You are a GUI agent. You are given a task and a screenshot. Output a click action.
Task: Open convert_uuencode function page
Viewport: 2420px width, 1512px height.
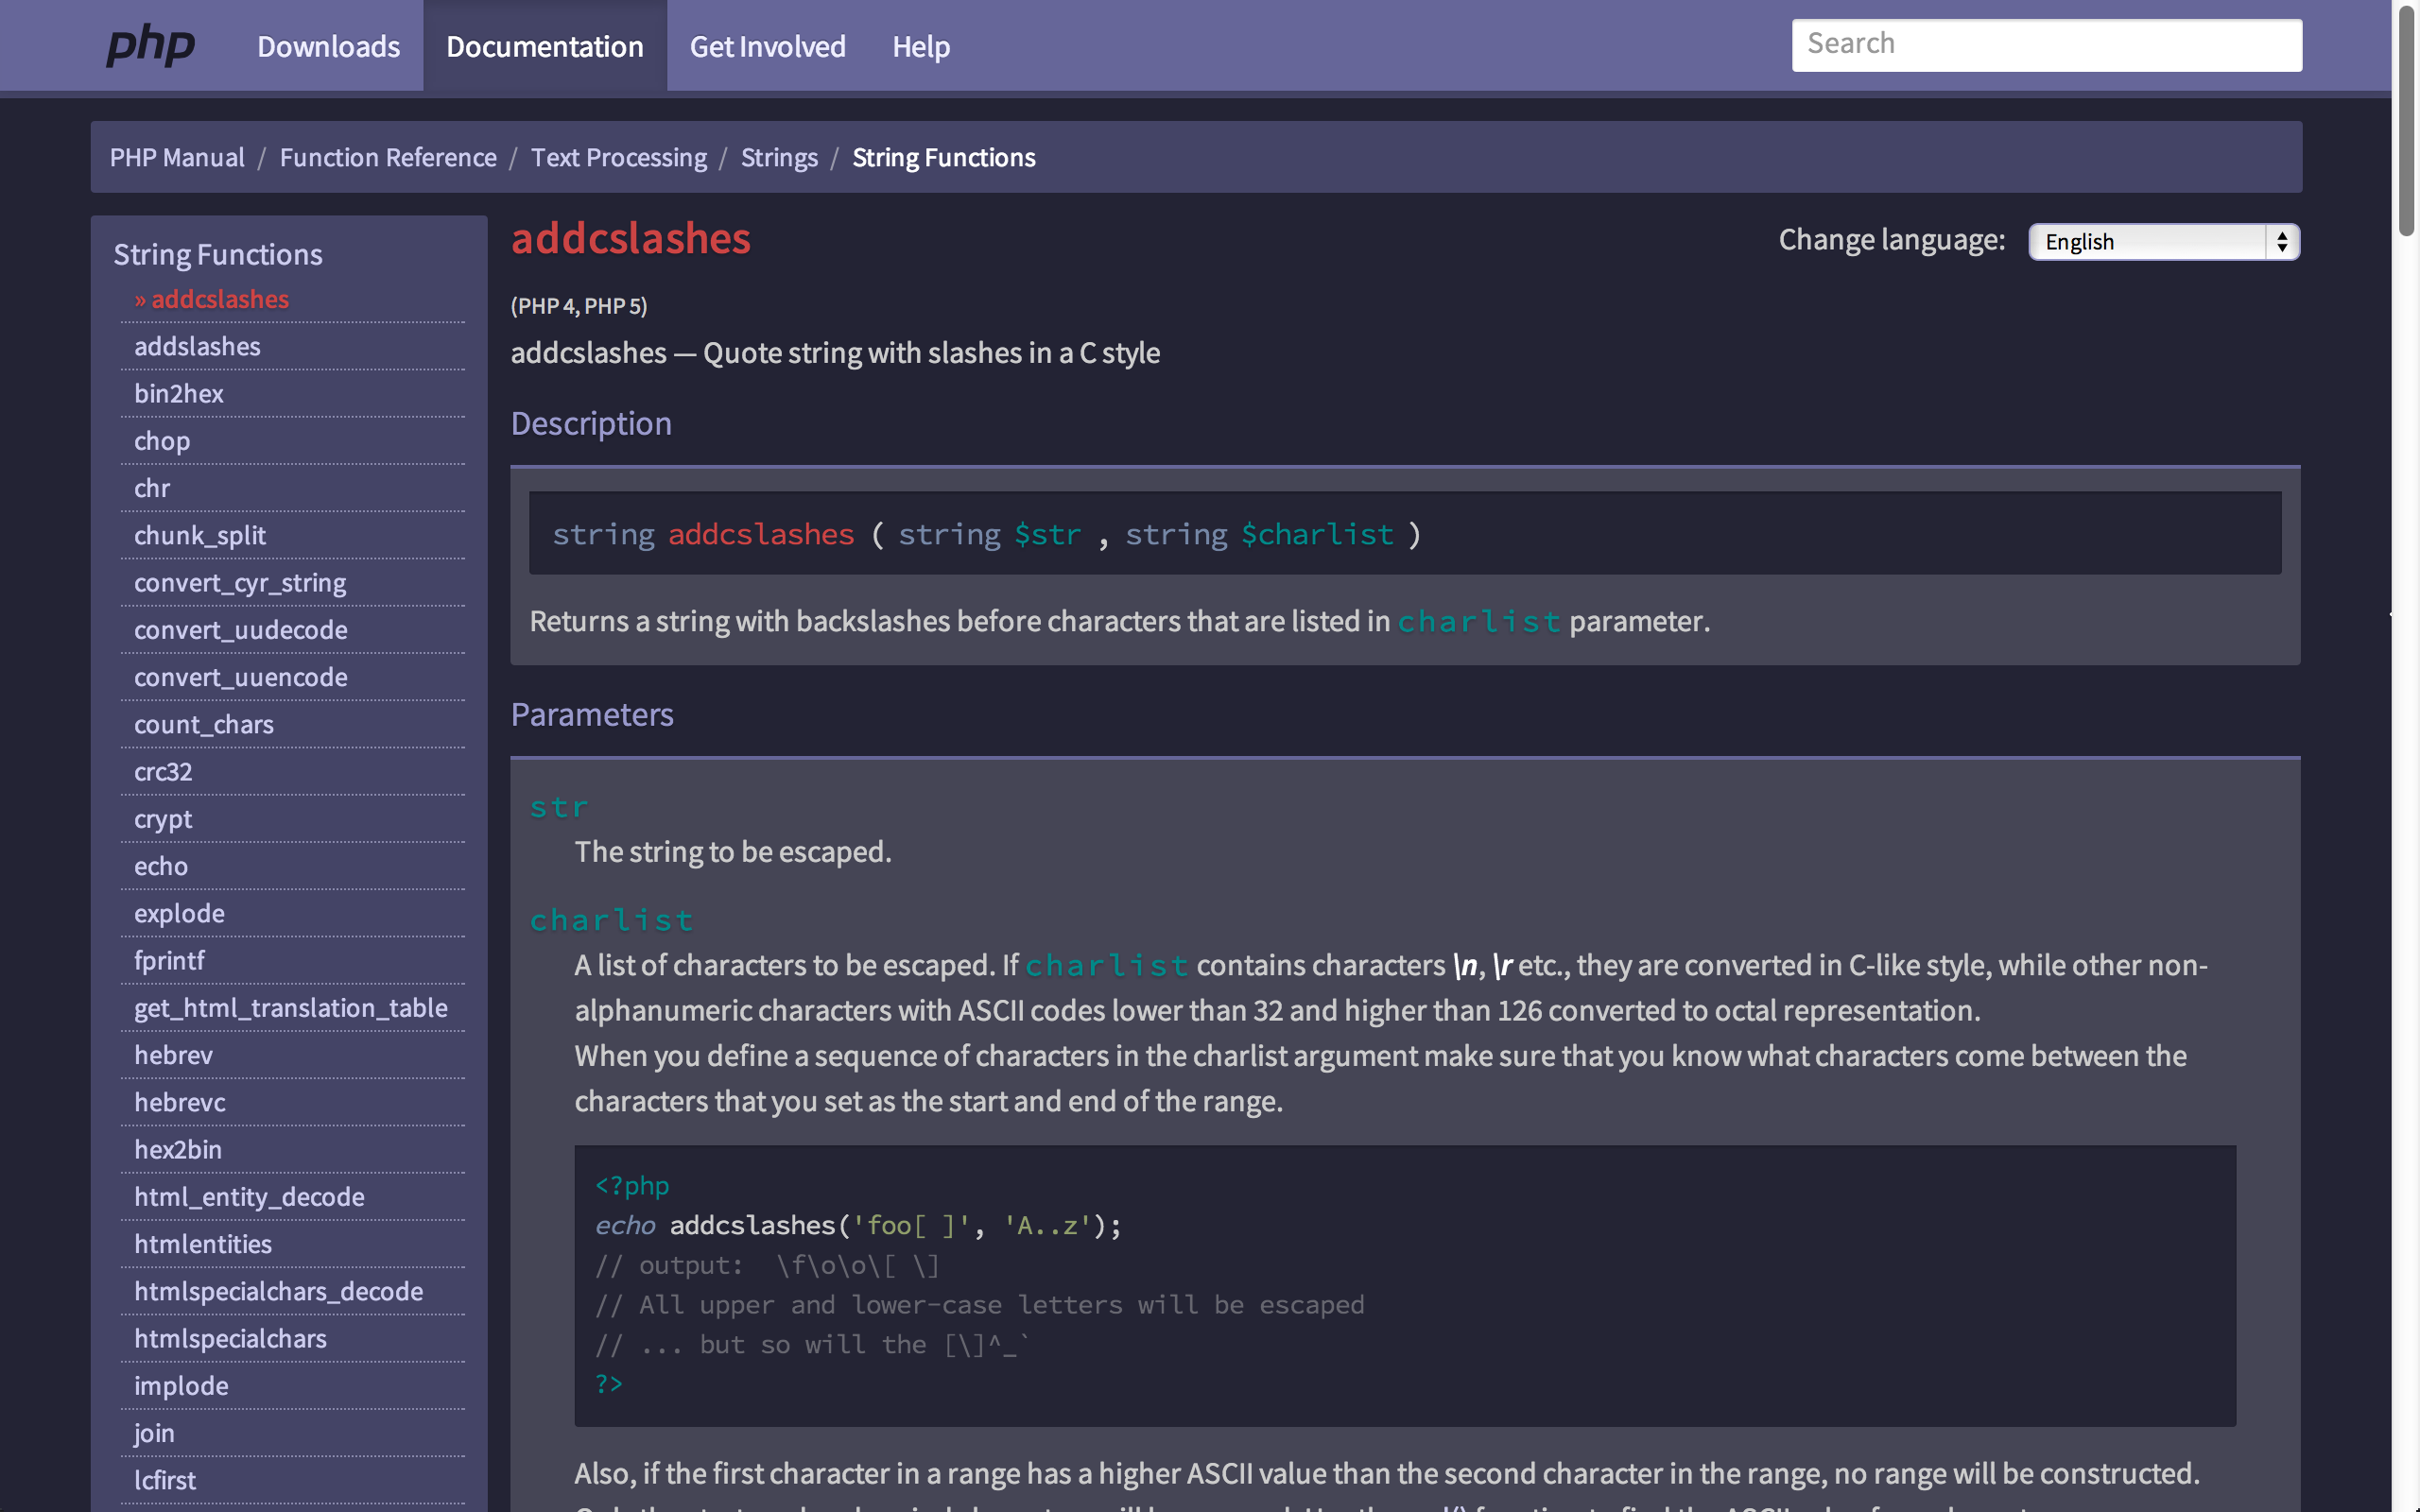point(241,677)
